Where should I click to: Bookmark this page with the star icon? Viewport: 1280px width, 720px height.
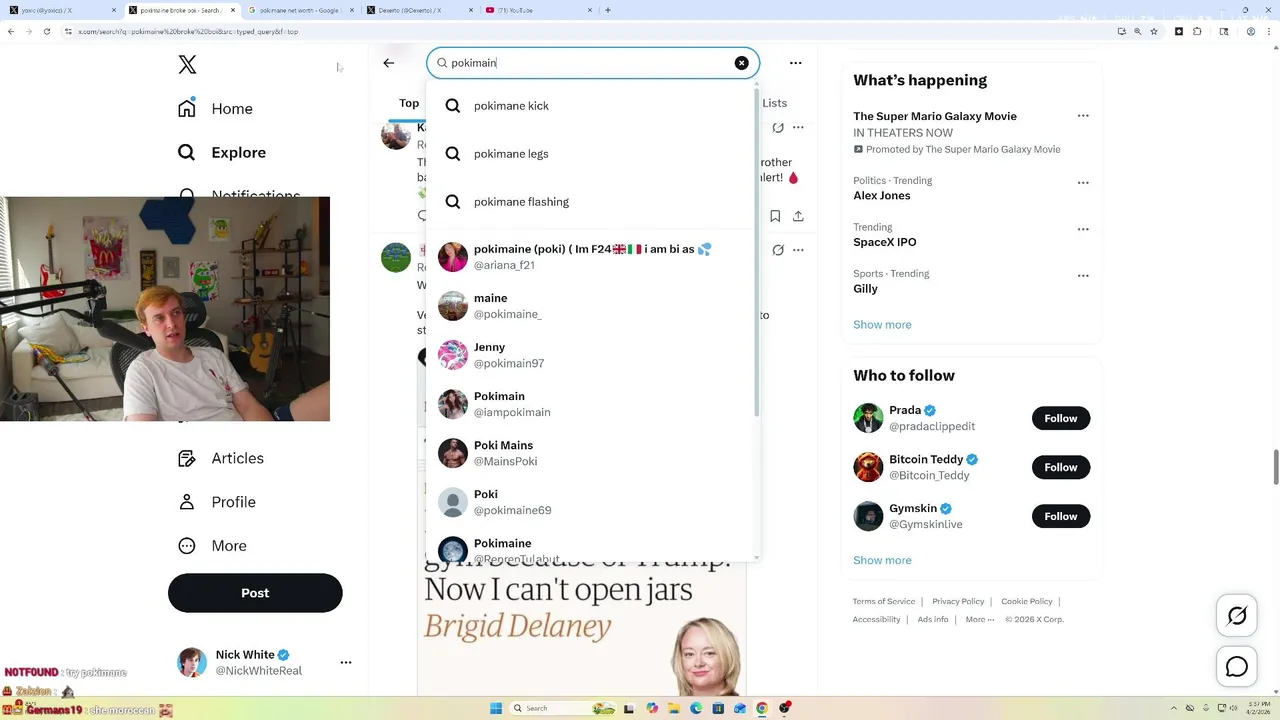pyautogui.click(x=1154, y=31)
